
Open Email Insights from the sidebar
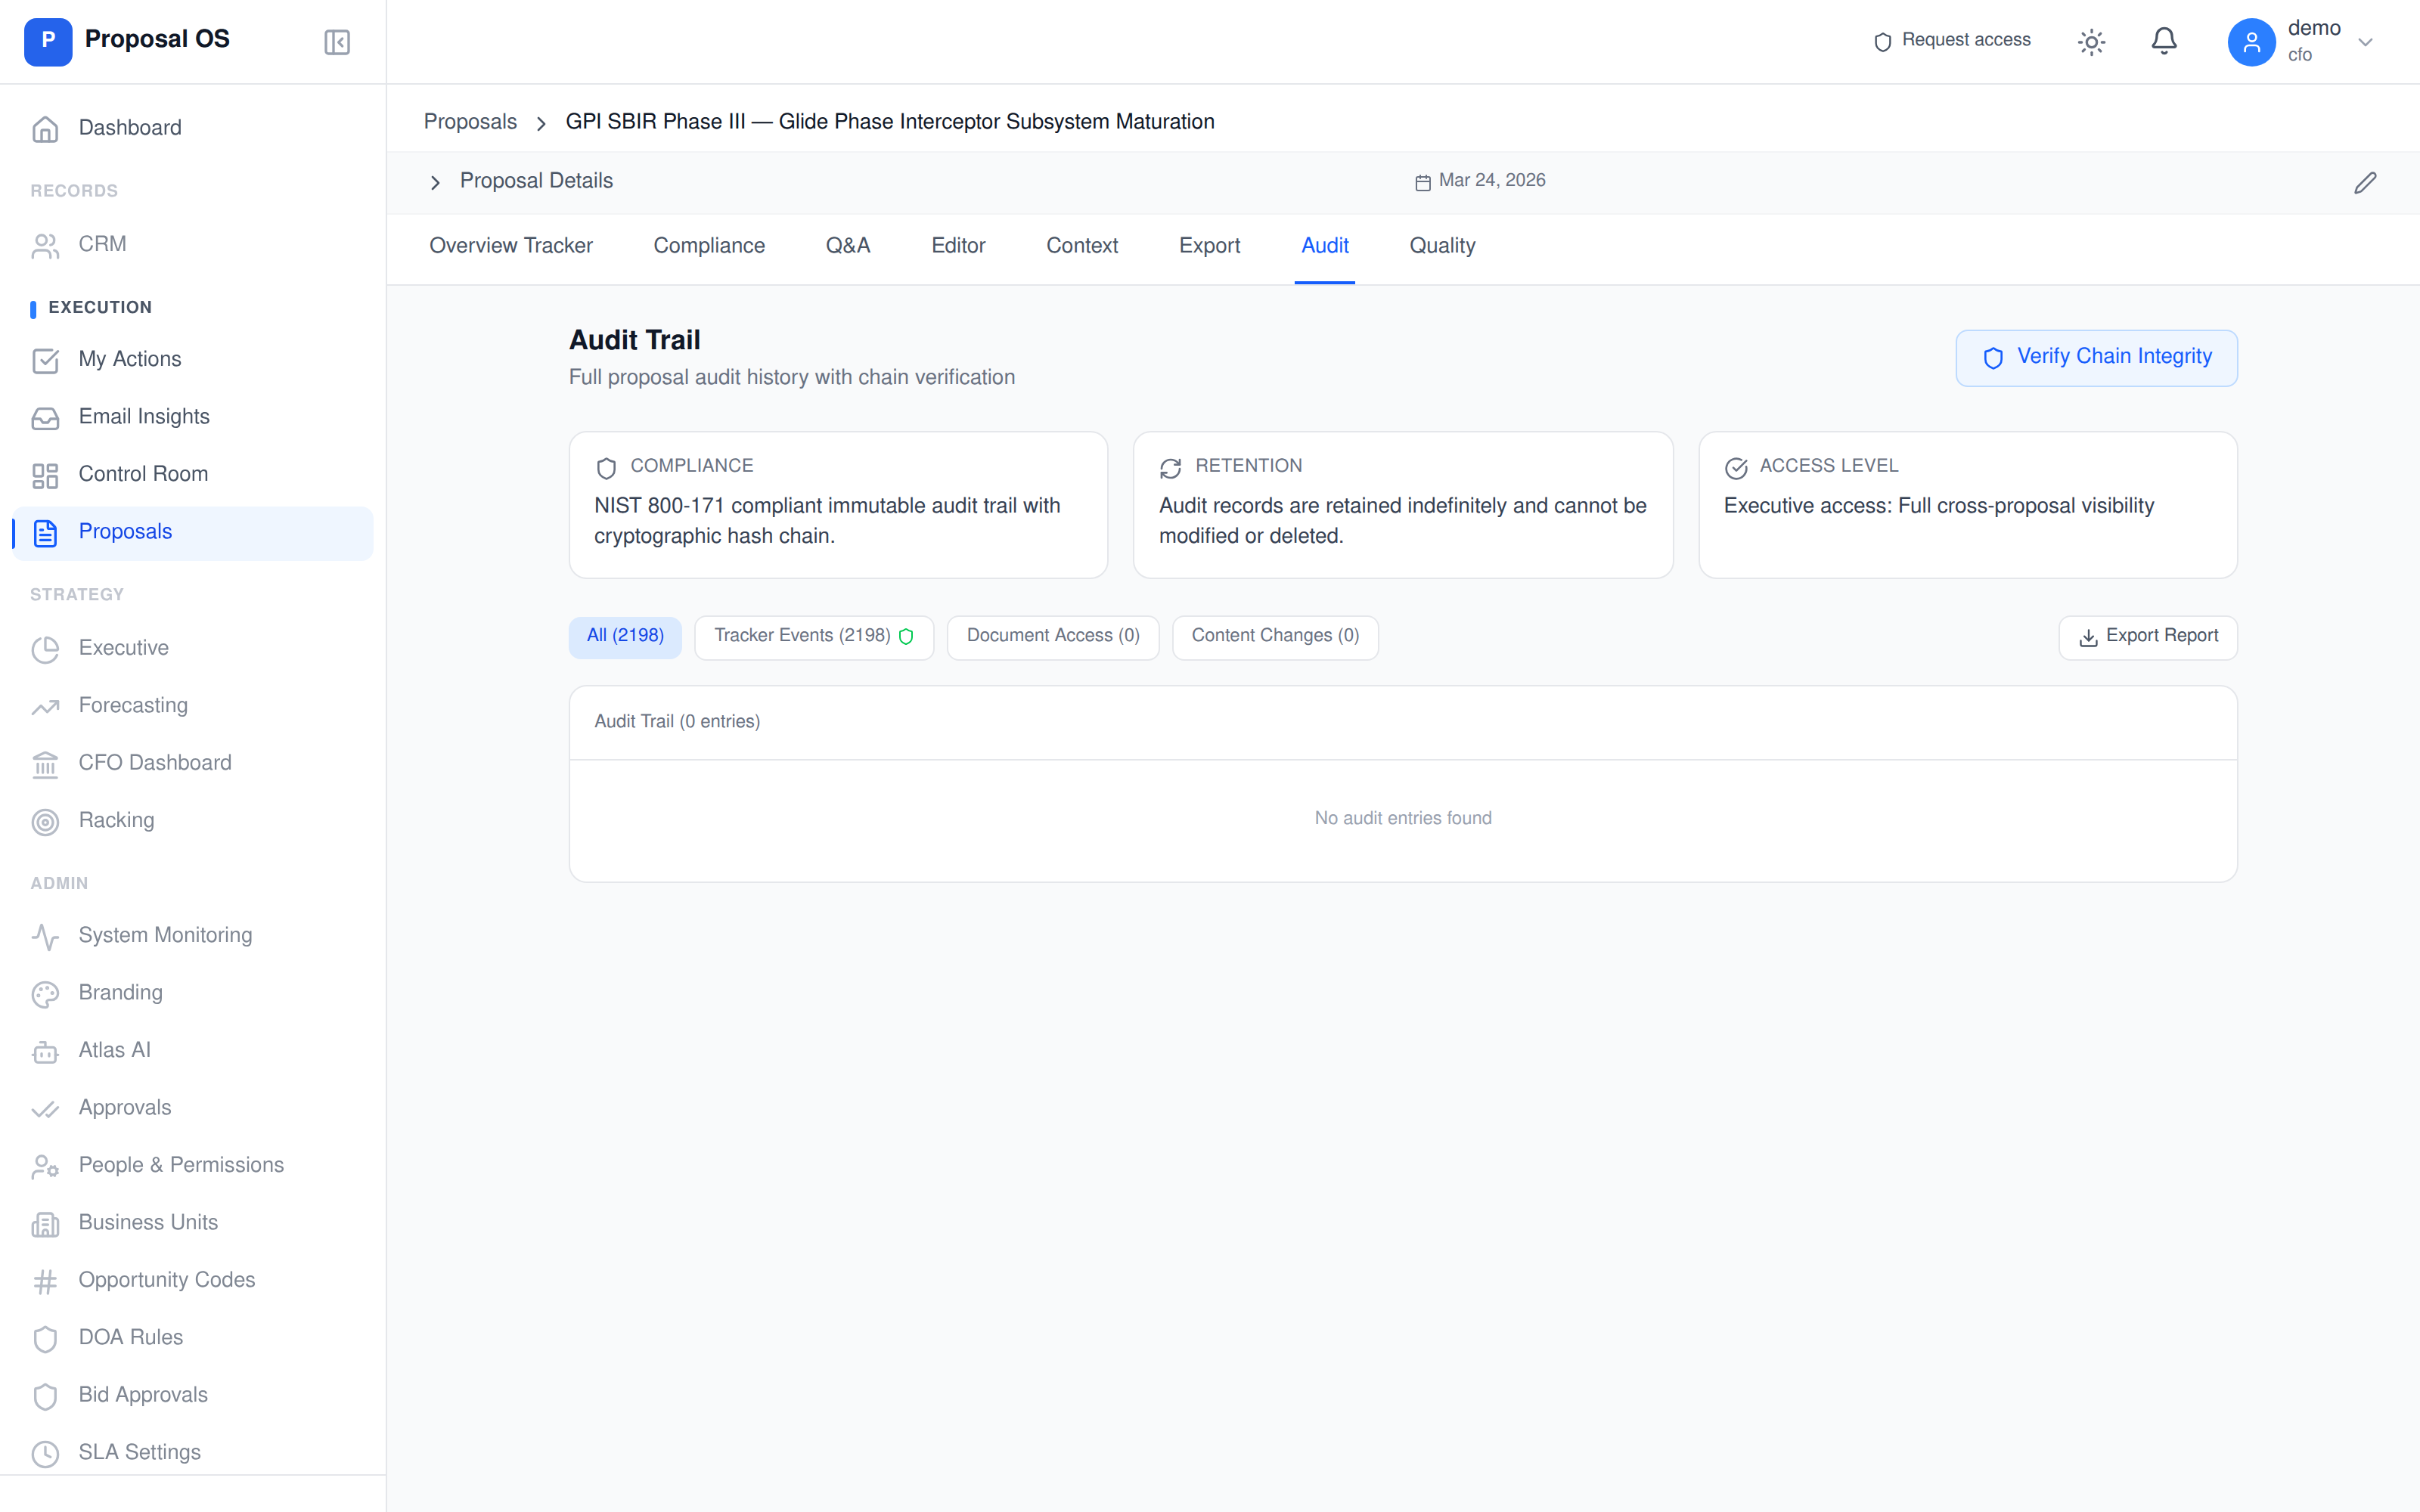coord(143,416)
